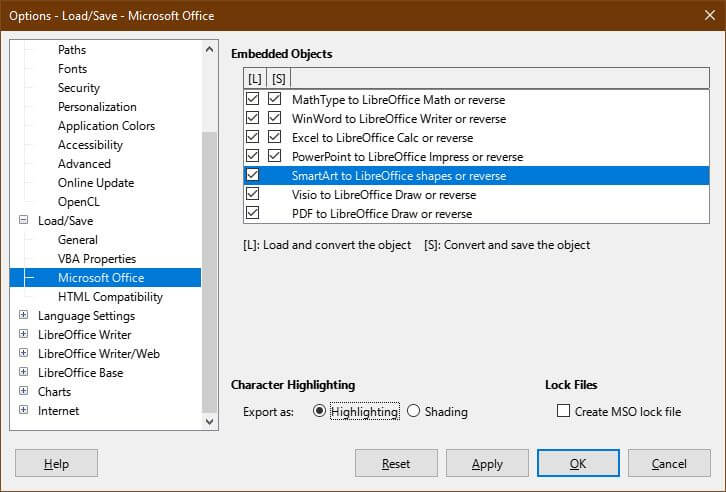Click the OK button
The width and height of the screenshot is (726, 492).
point(578,464)
